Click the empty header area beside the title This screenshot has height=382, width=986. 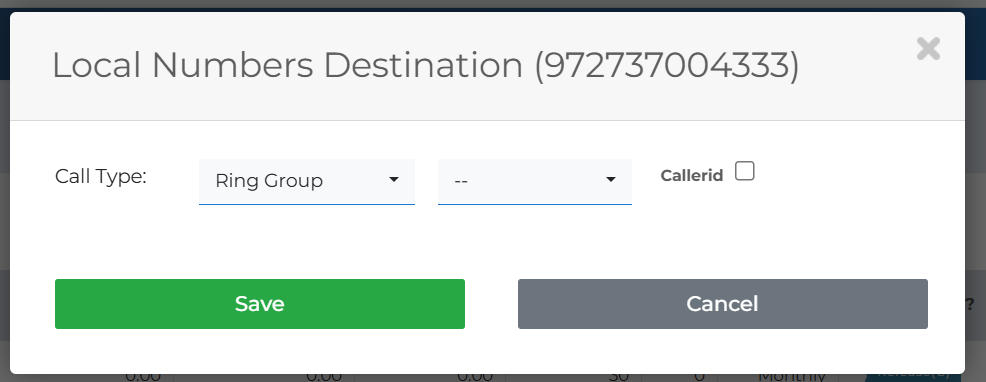coord(855,66)
